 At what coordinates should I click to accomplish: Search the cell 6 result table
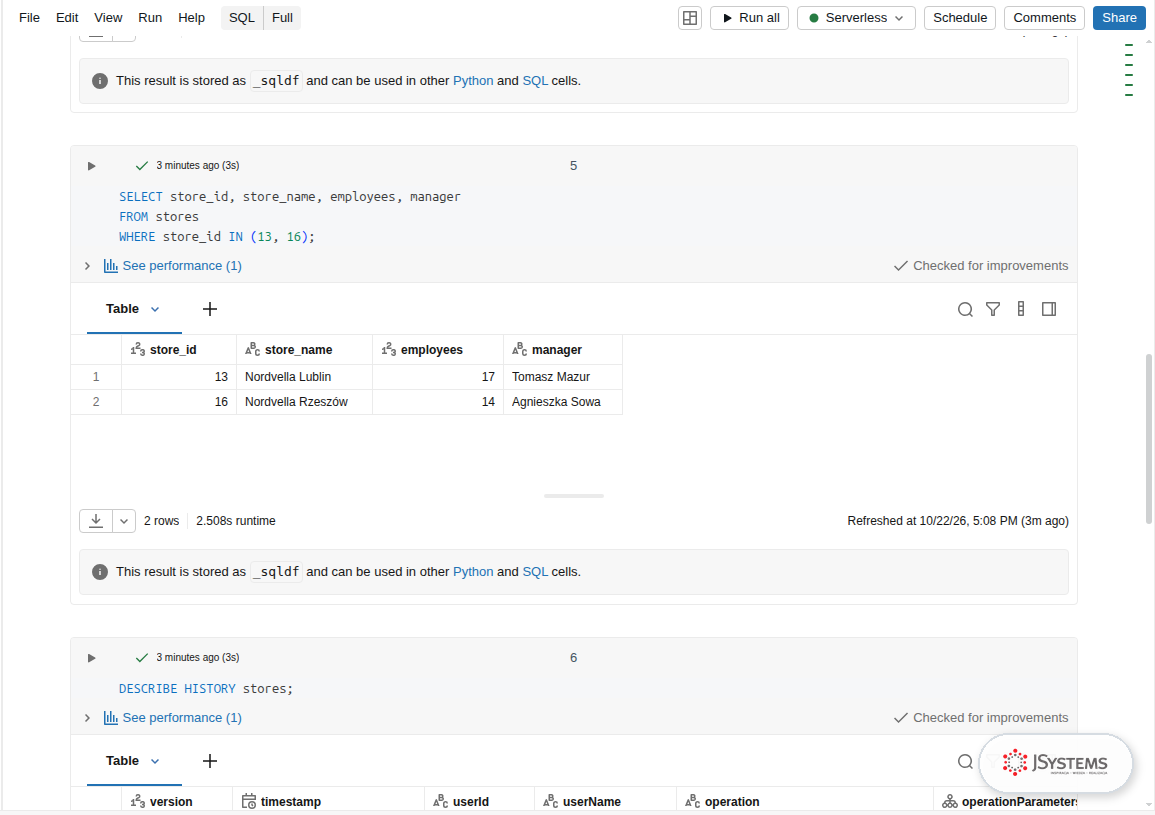pyautogui.click(x=965, y=761)
